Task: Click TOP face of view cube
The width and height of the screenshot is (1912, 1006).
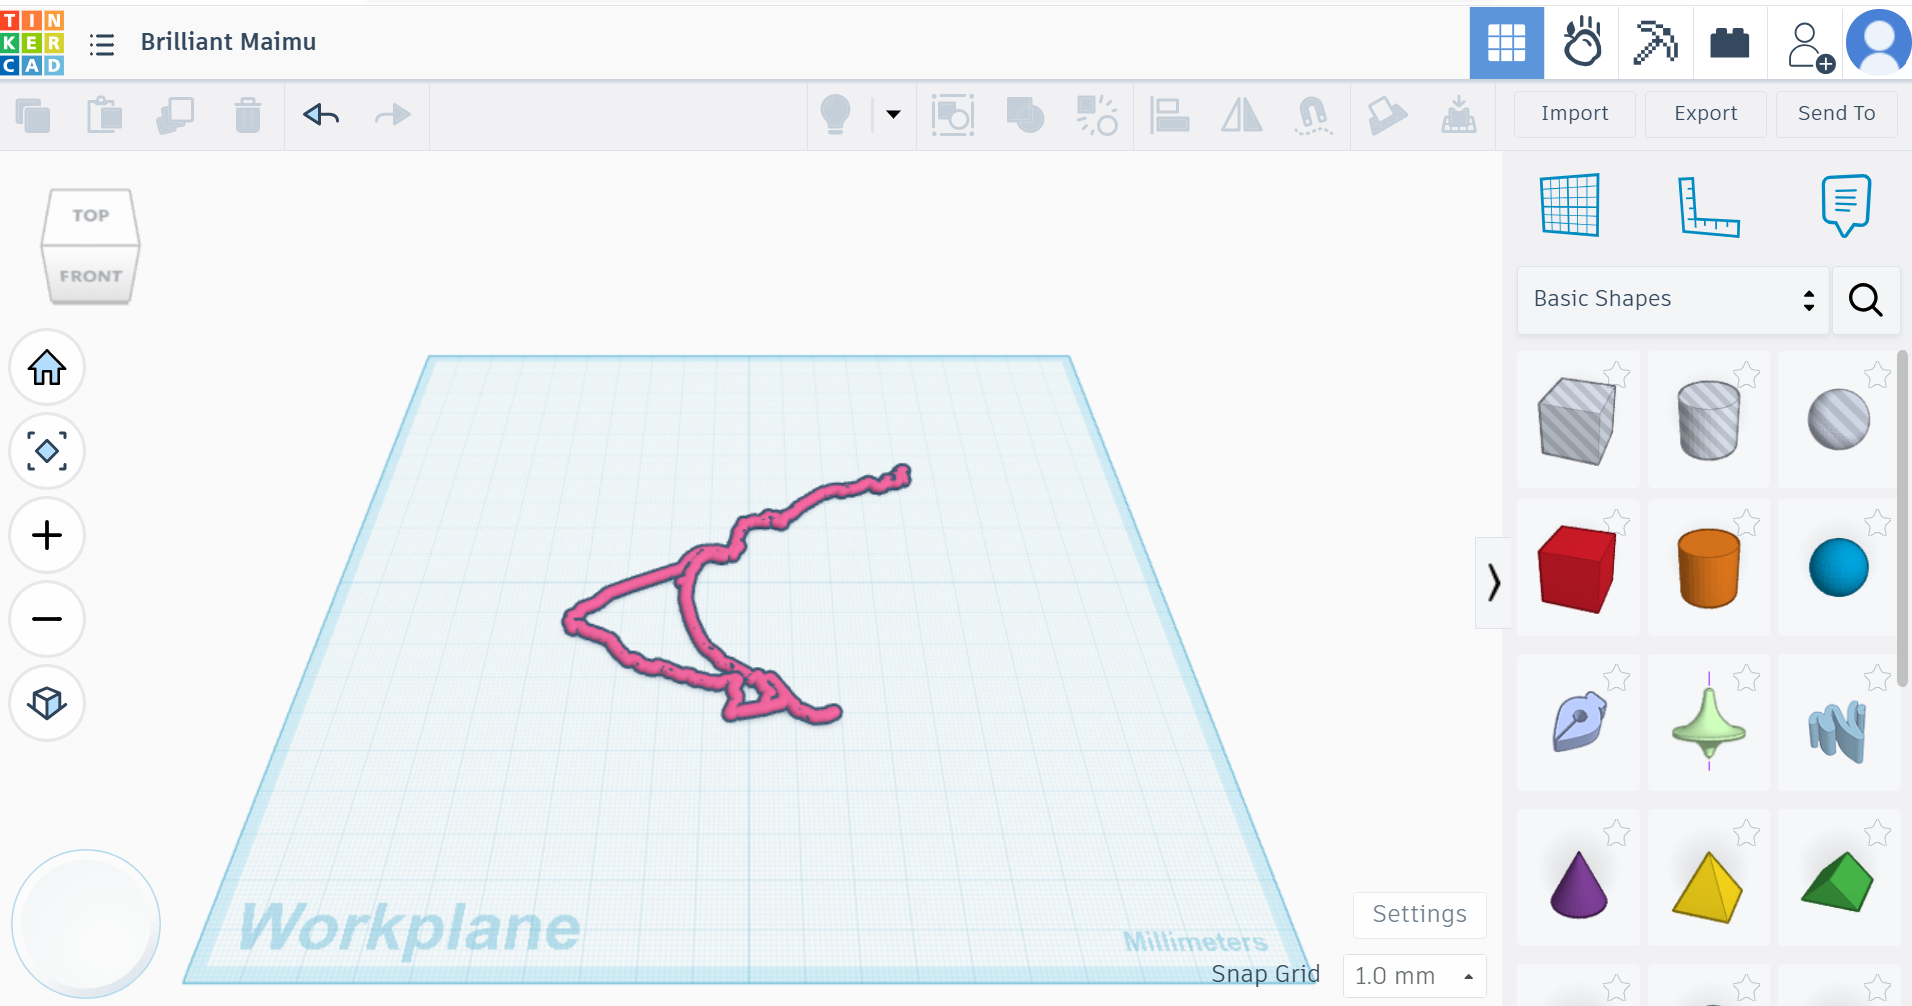Action: coord(90,216)
